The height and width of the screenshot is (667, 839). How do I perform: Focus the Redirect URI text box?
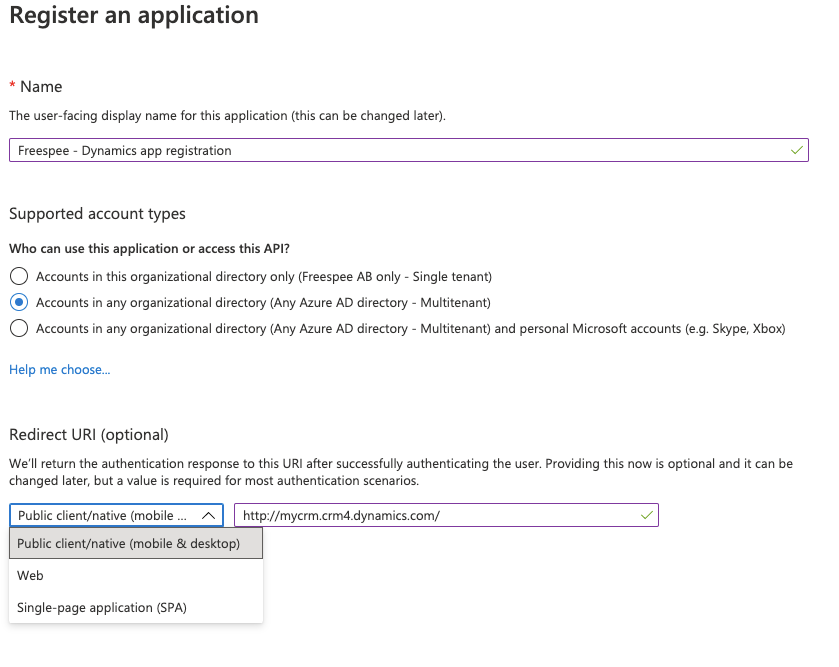point(446,515)
